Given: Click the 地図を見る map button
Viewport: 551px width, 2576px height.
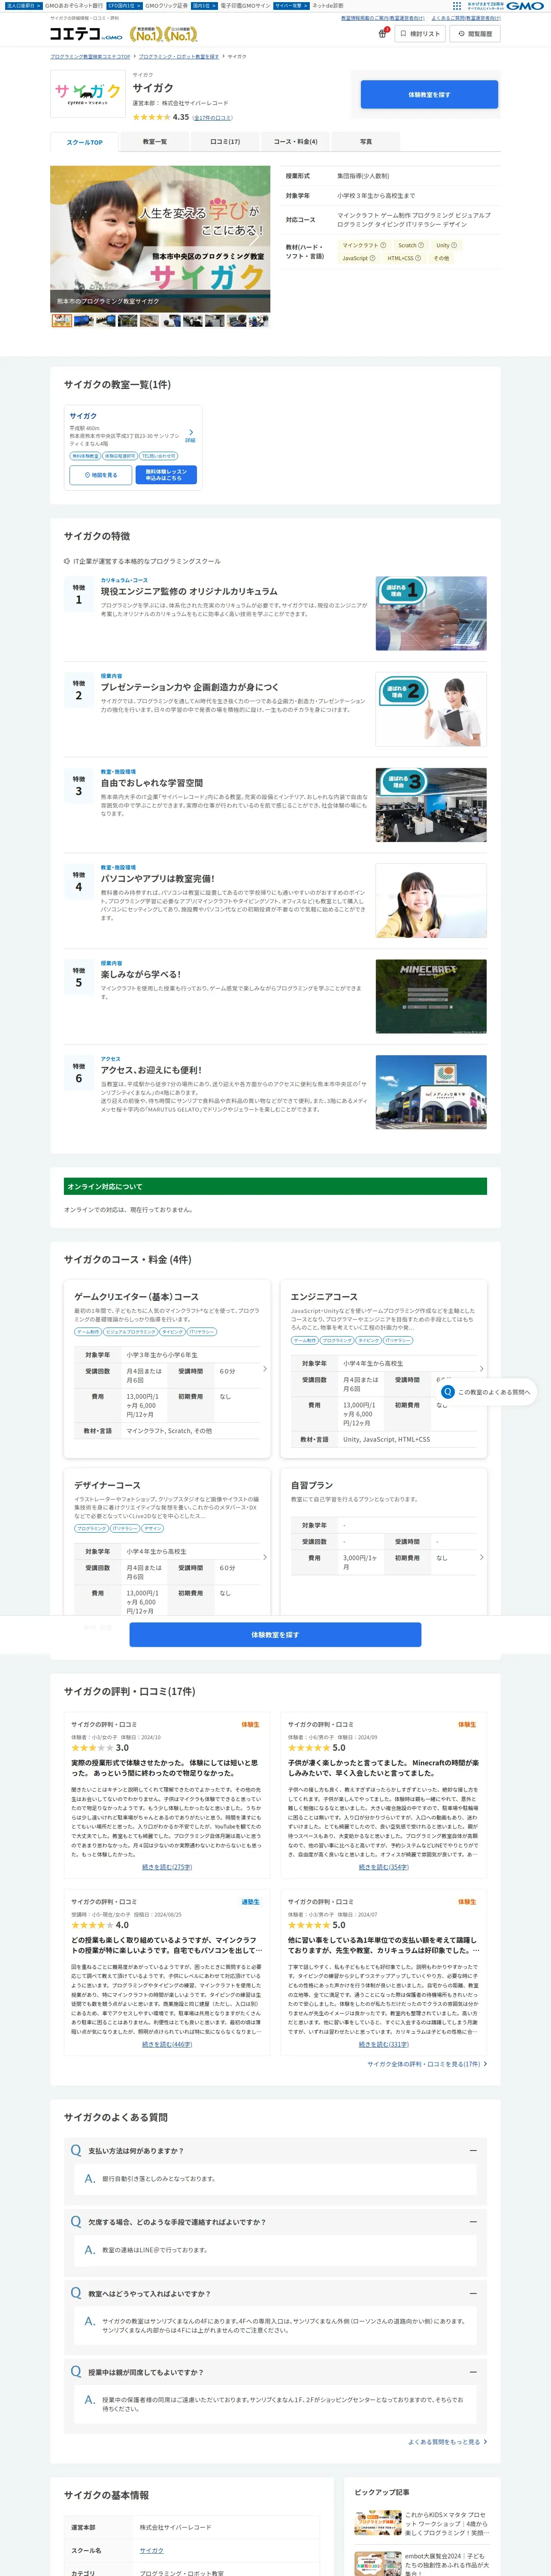Looking at the screenshot, I should (101, 475).
